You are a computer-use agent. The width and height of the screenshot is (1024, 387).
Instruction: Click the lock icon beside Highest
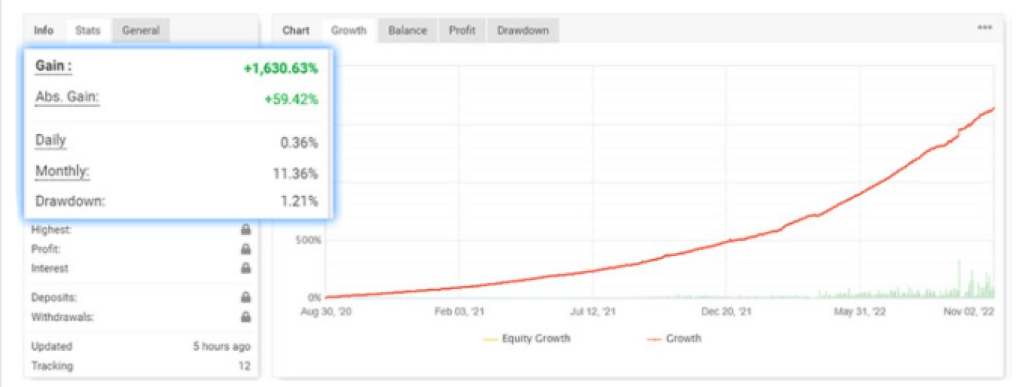point(246,230)
